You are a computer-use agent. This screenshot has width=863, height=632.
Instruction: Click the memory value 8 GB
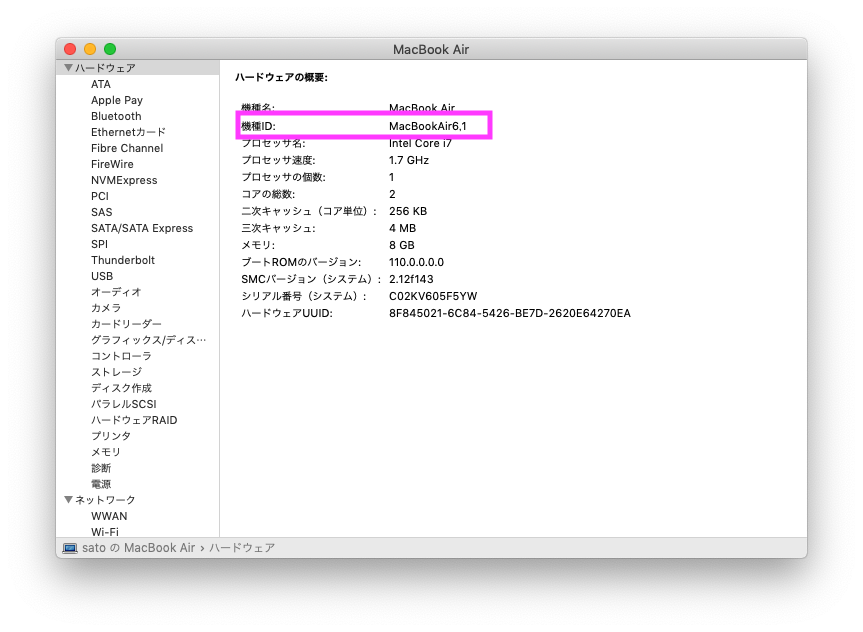coord(402,245)
